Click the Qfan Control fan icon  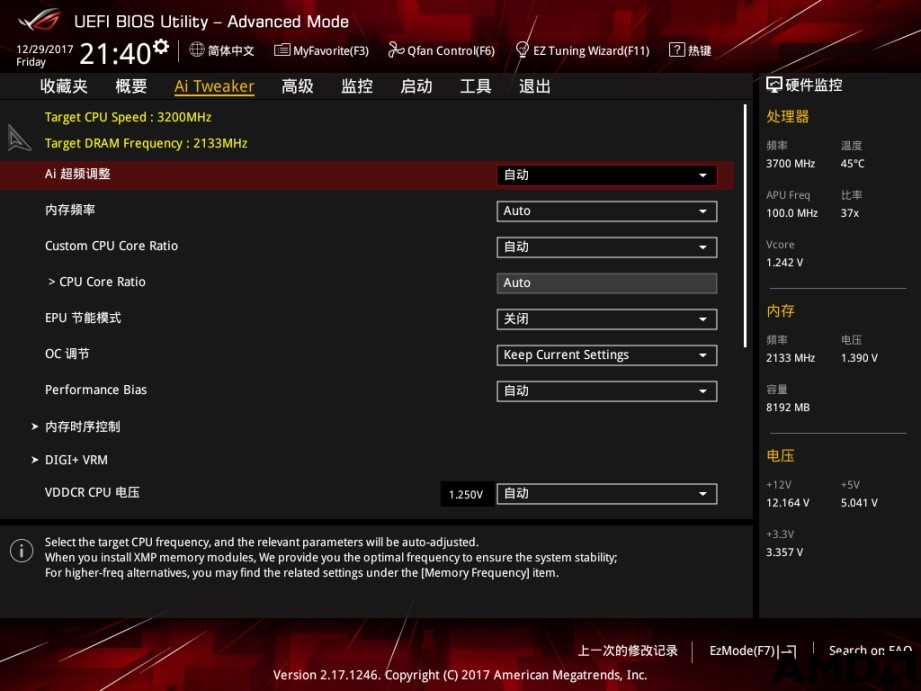click(x=395, y=50)
